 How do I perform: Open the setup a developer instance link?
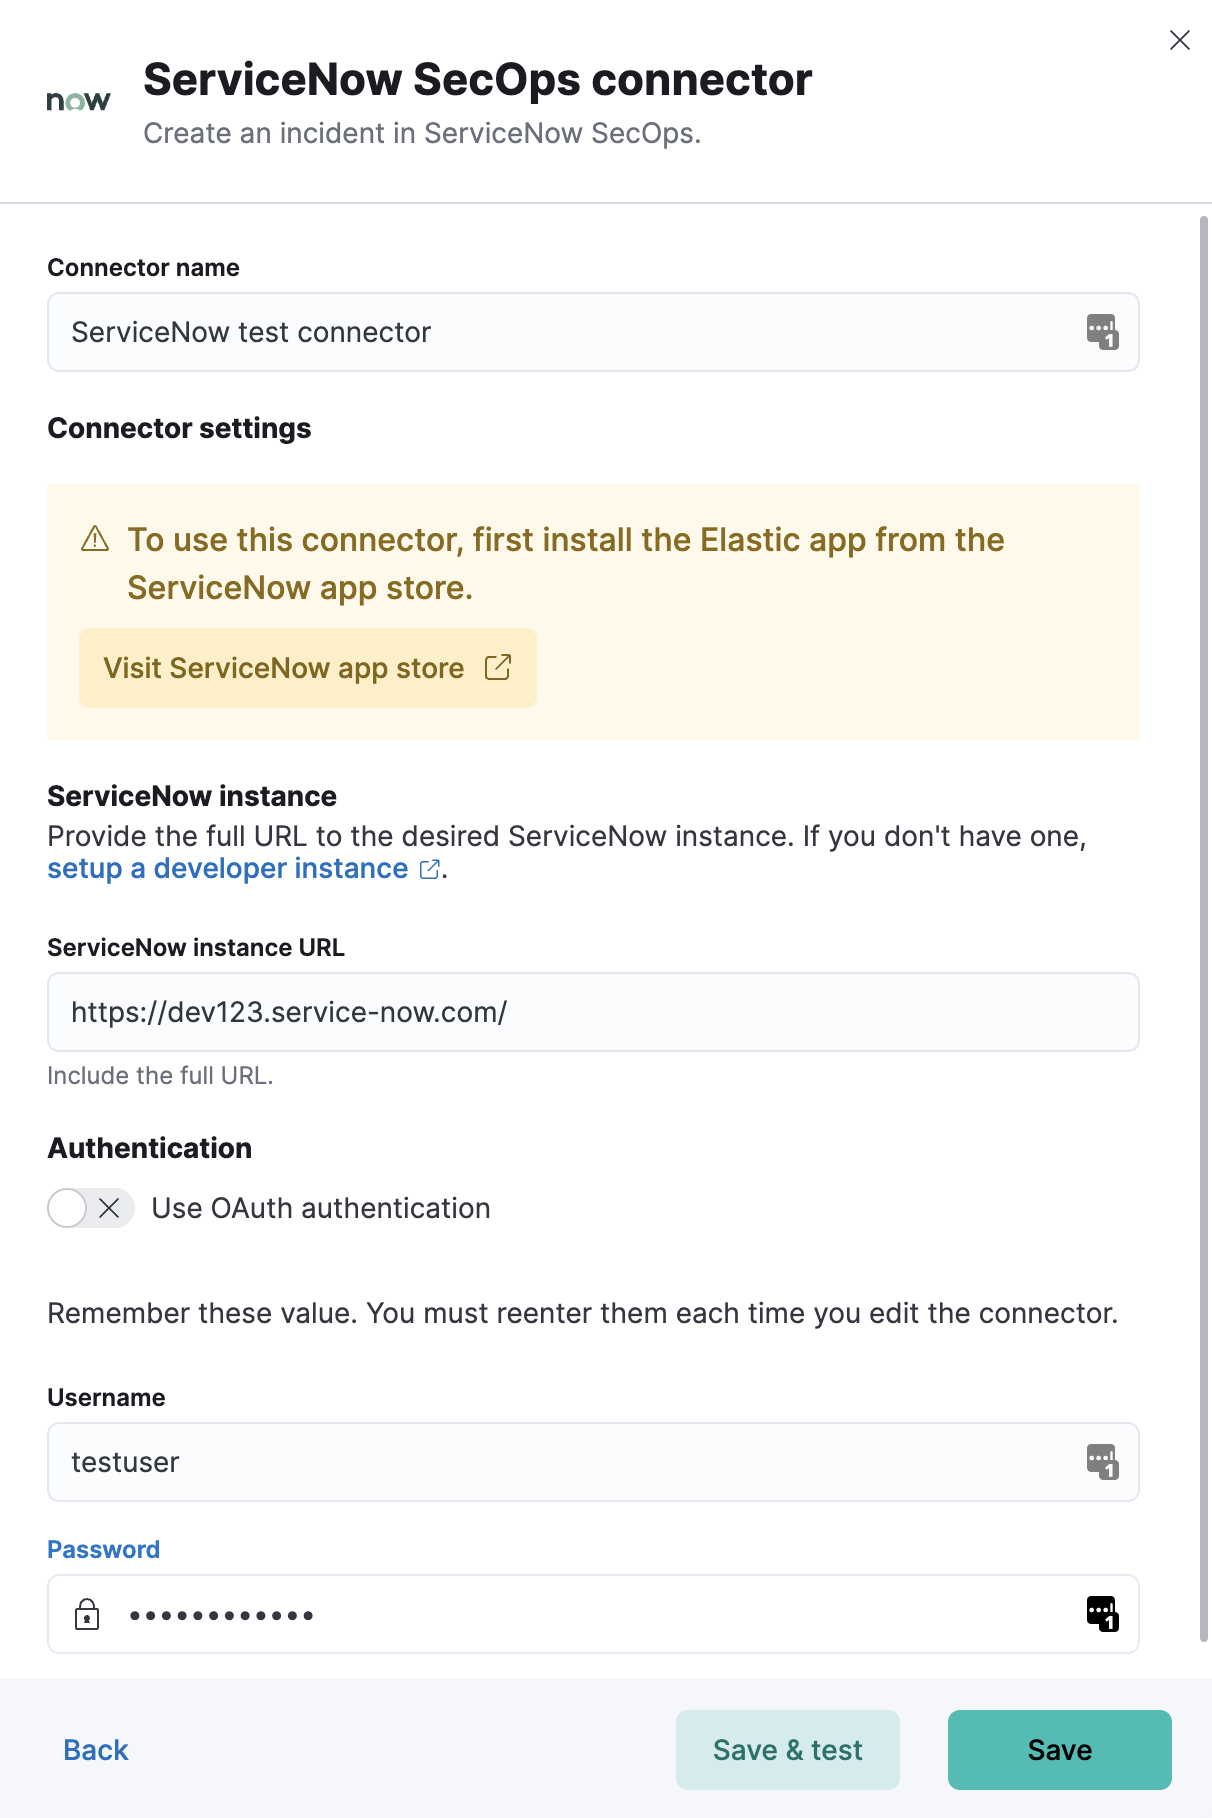(x=227, y=868)
